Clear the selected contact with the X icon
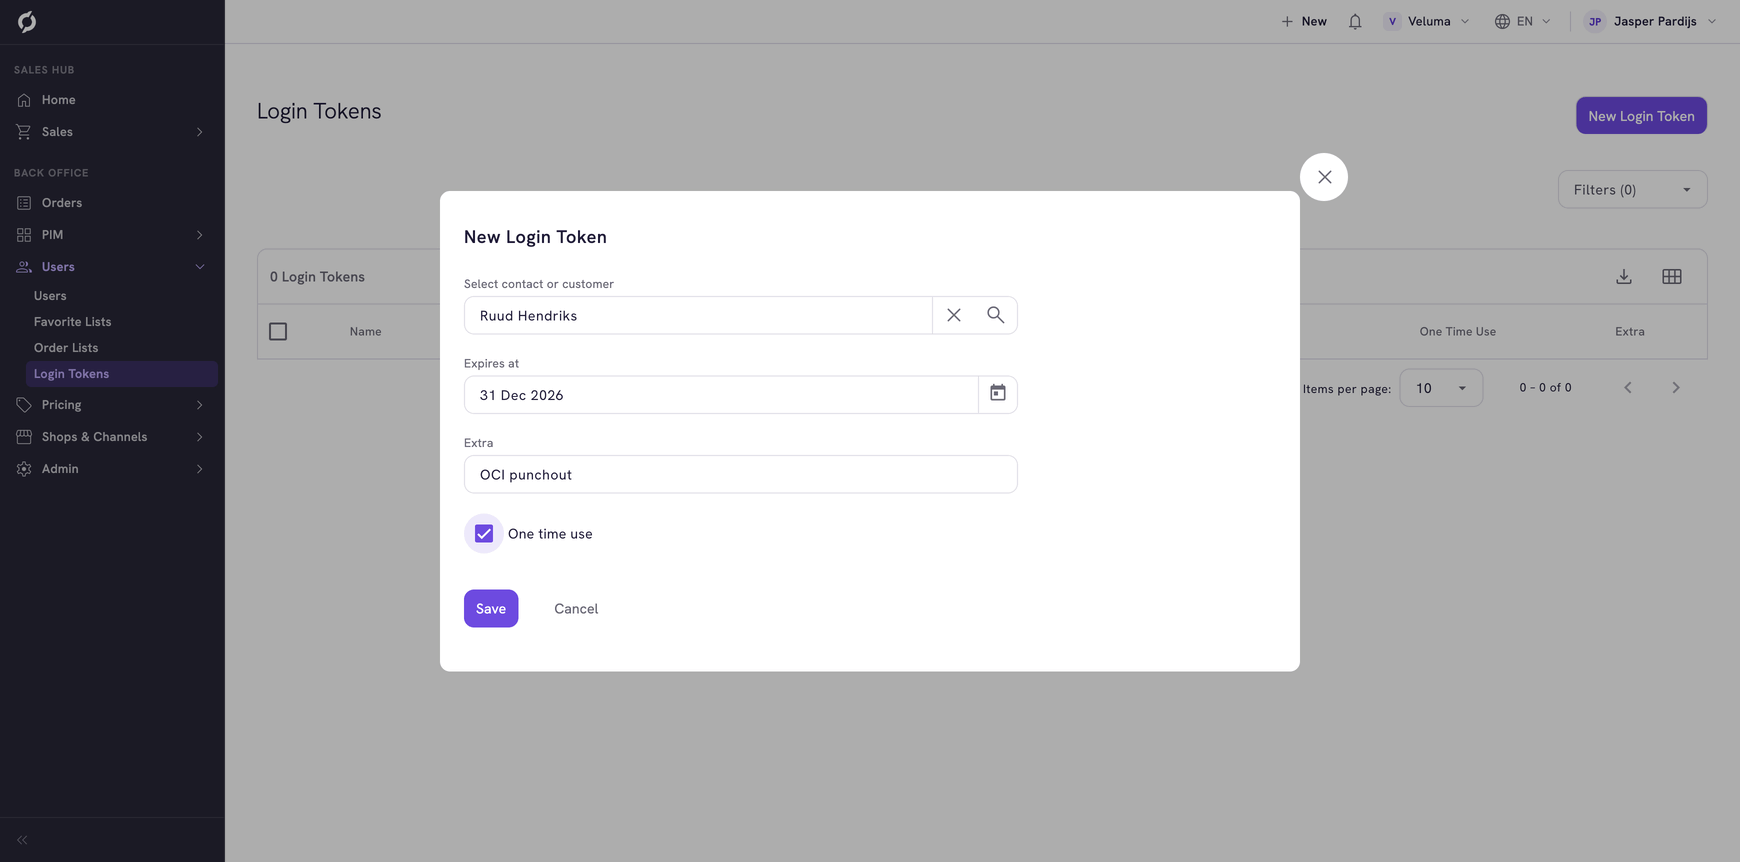Screen dimensions: 1740x862 (x=954, y=315)
